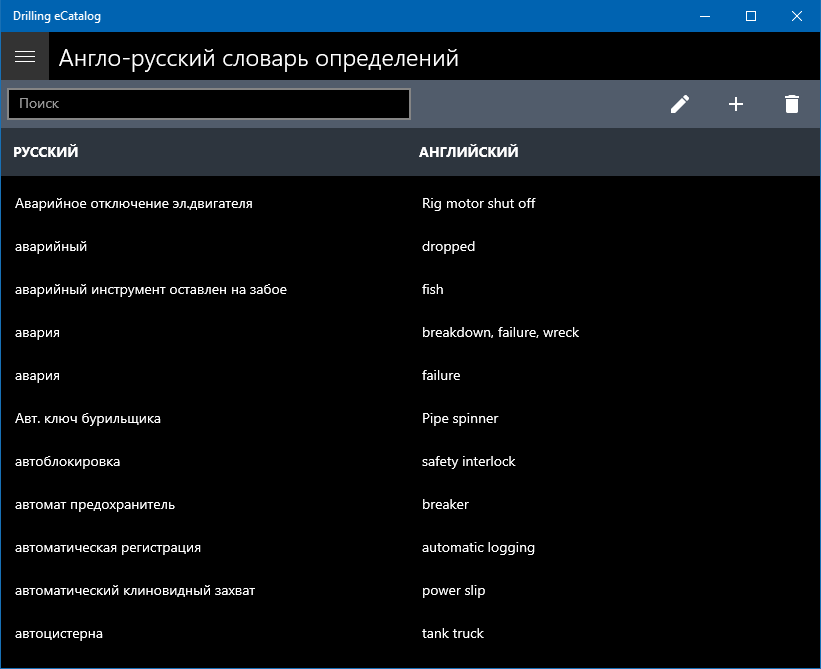Choose the 'автомат предохранитель' row

(95, 505)
